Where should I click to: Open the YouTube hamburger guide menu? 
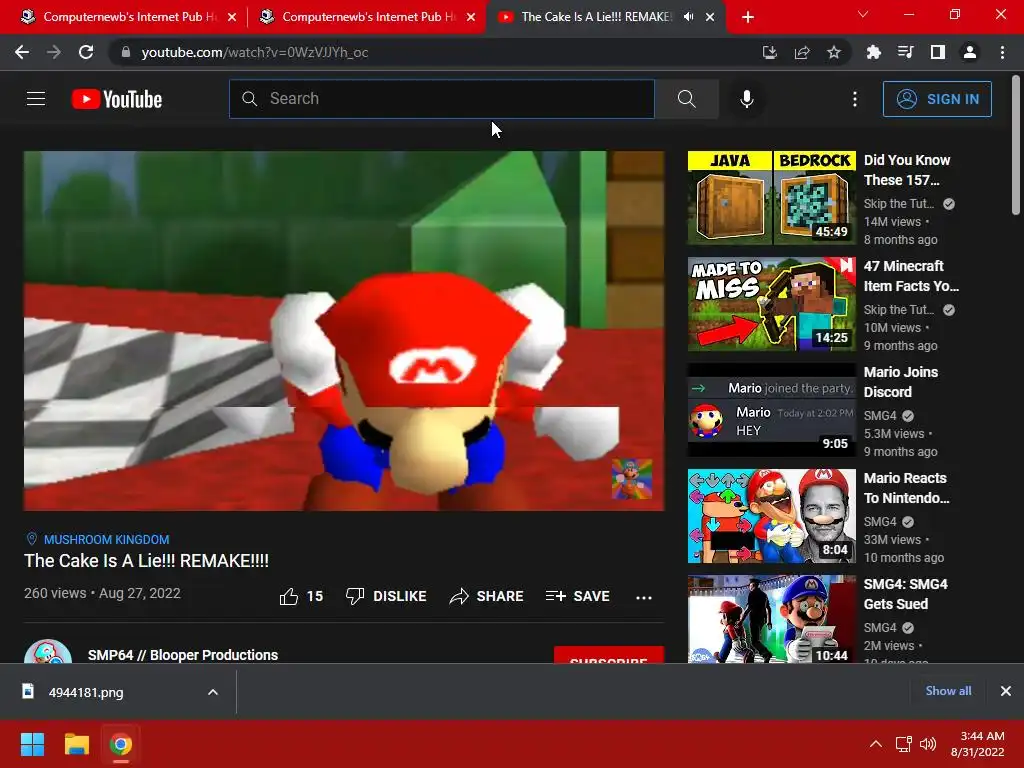pyautogui.click(x=36, y=99)
